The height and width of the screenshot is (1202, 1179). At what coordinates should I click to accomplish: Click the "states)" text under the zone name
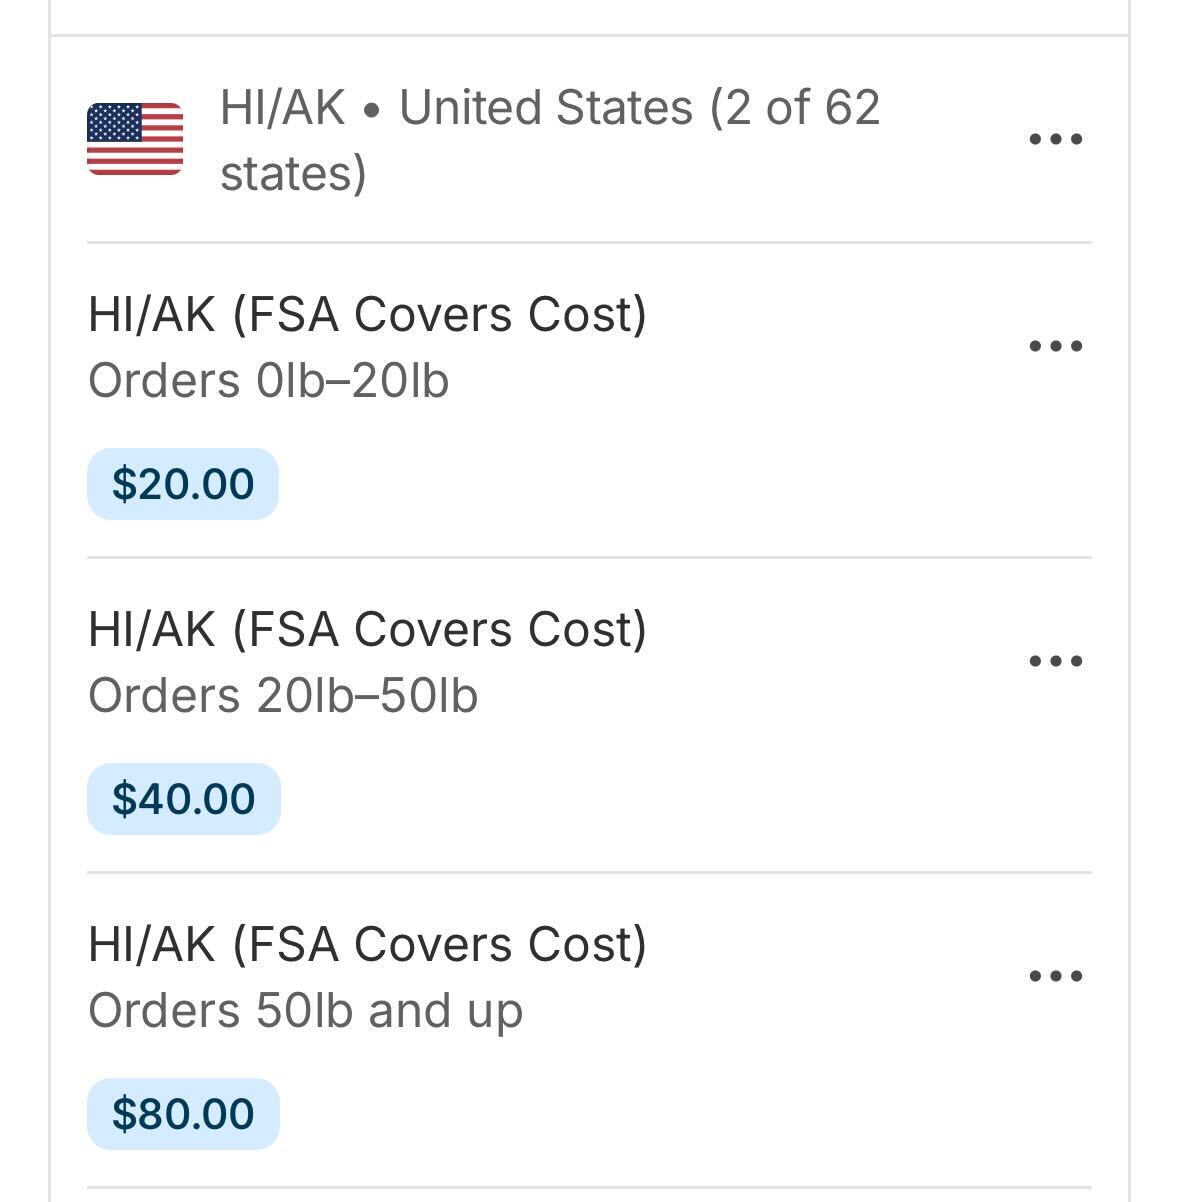[x=293, y=173]
